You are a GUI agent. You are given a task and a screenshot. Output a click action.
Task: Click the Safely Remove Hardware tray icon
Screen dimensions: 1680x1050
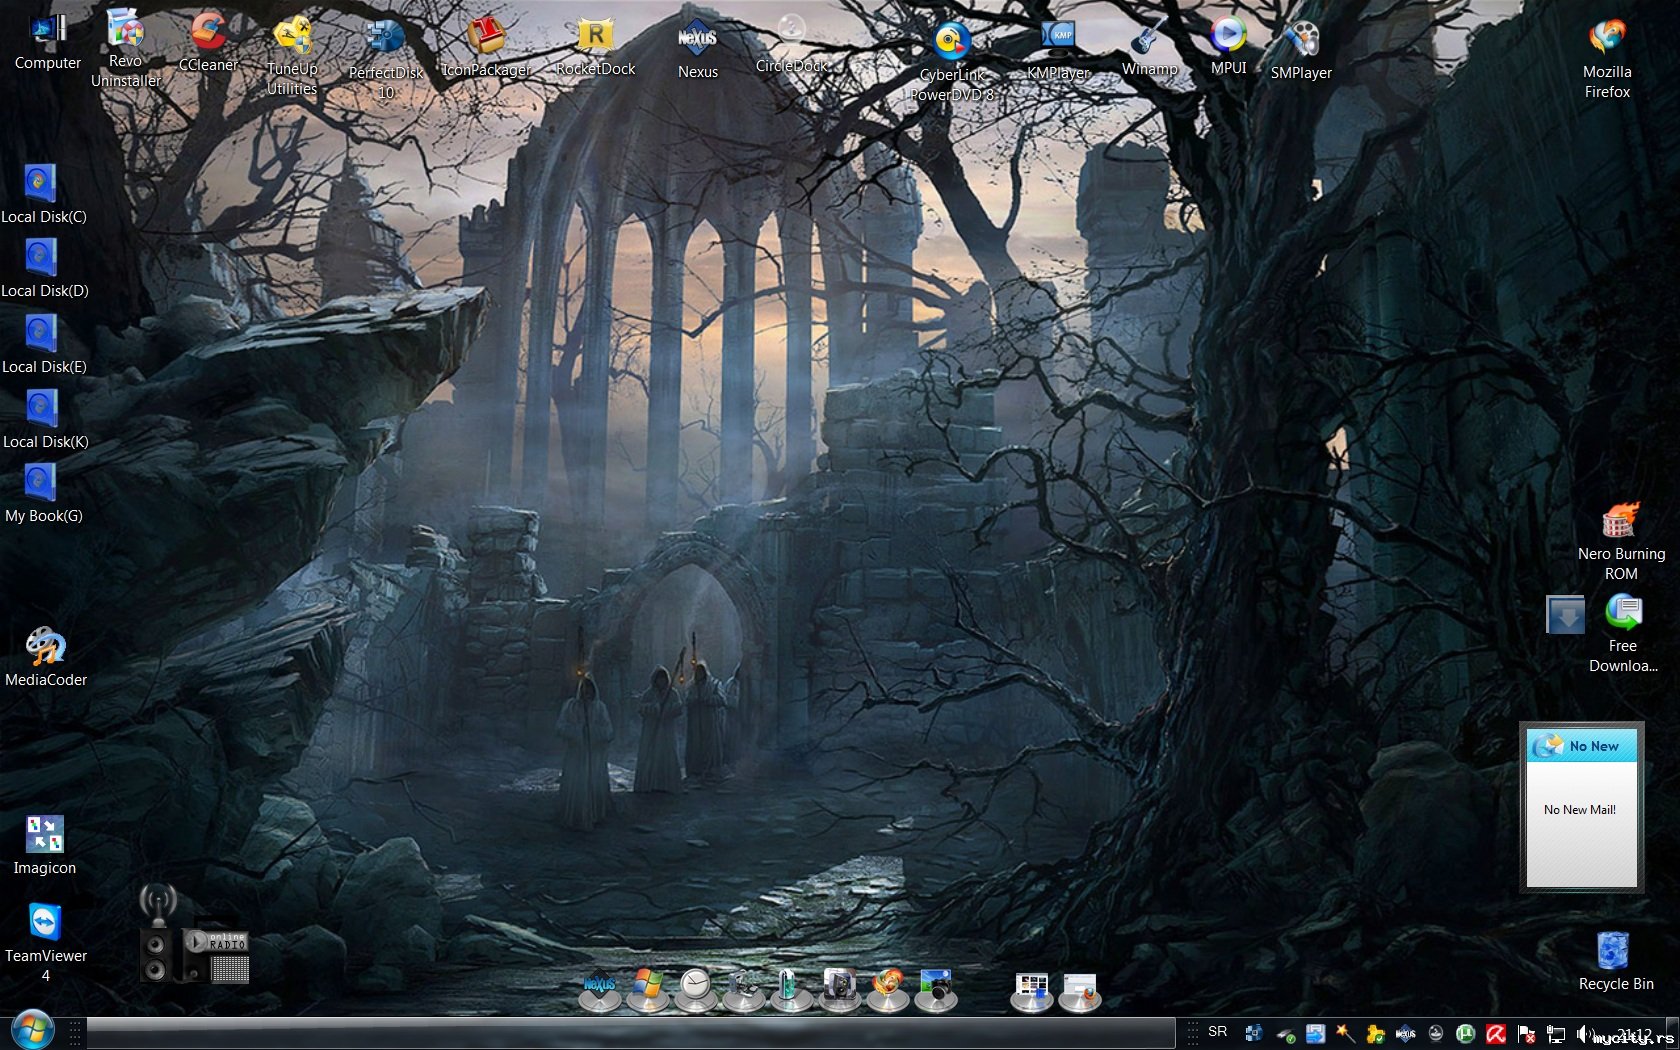[x=1285, y=1034]
